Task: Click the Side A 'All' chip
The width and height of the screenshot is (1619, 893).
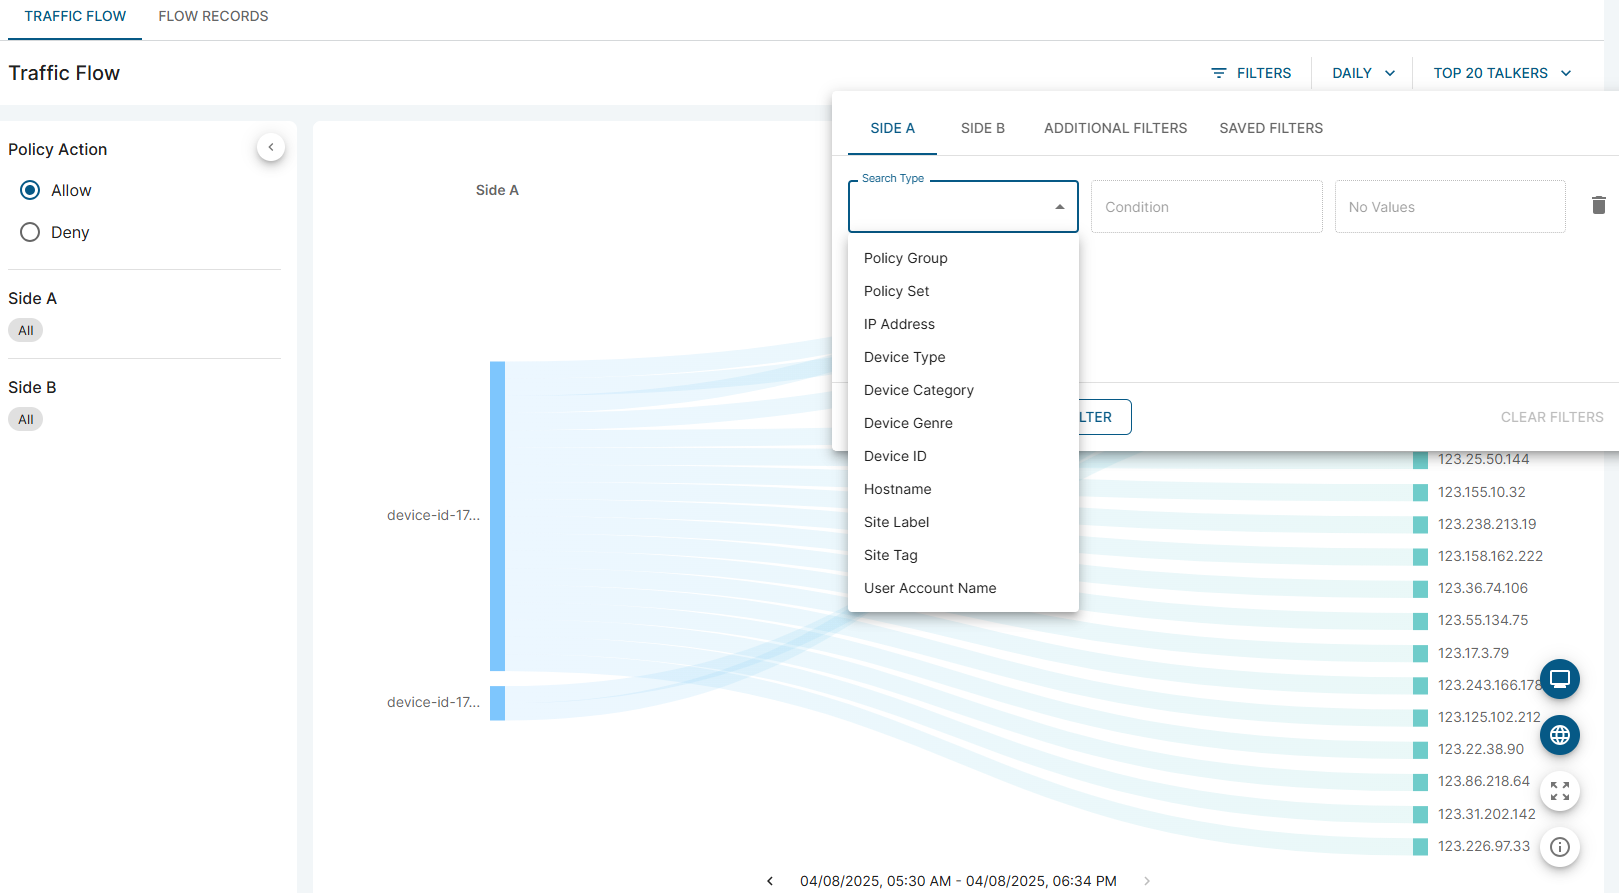Action: coord(26,330)
